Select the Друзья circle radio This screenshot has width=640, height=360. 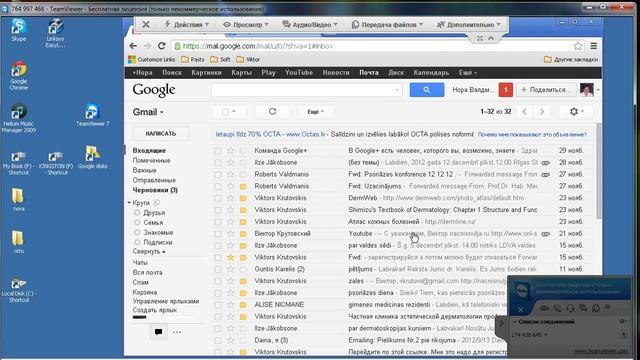pyautogui.click(x=137, y=213)
